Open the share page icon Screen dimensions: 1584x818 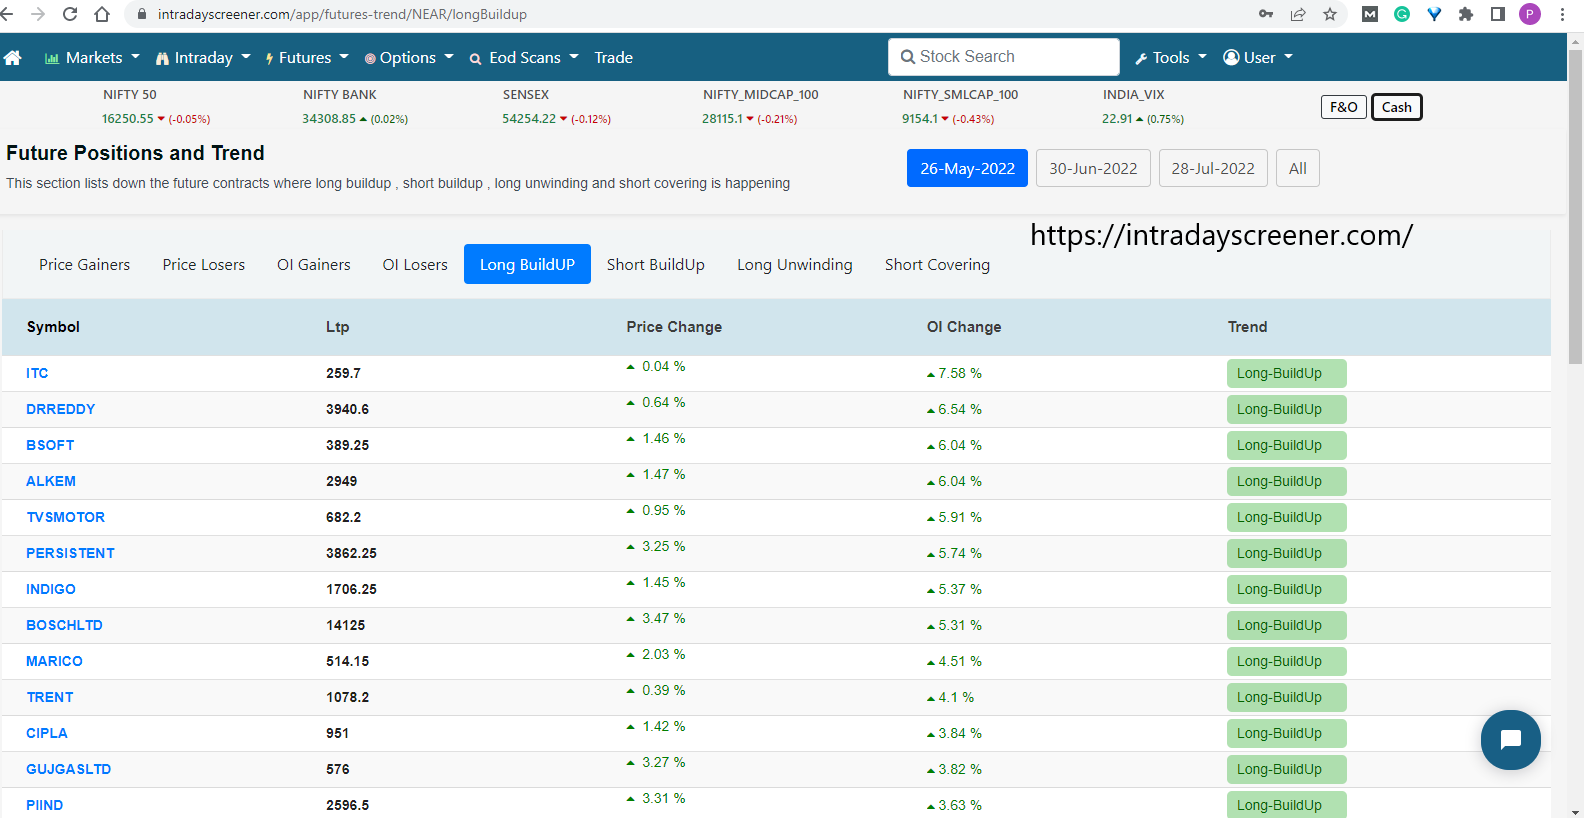click(x=1298, y=14)
